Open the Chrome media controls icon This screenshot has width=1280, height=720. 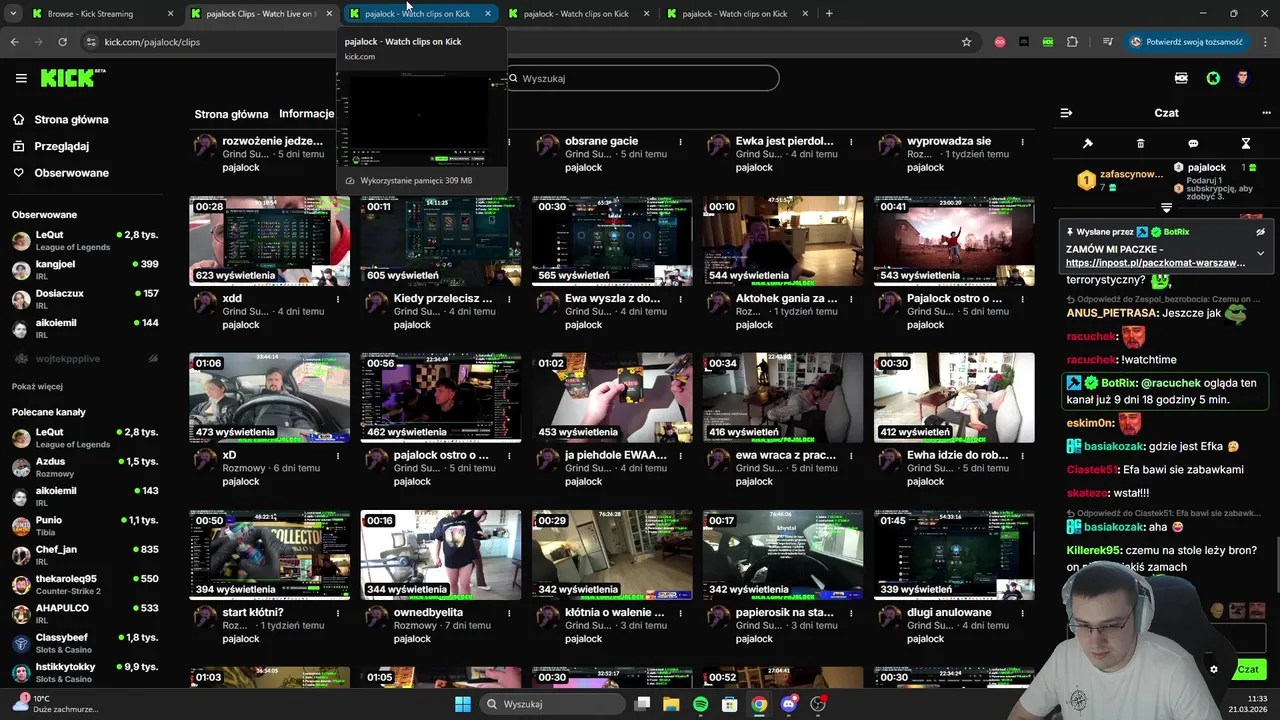pyautogui.click(x=1107, y=42)
